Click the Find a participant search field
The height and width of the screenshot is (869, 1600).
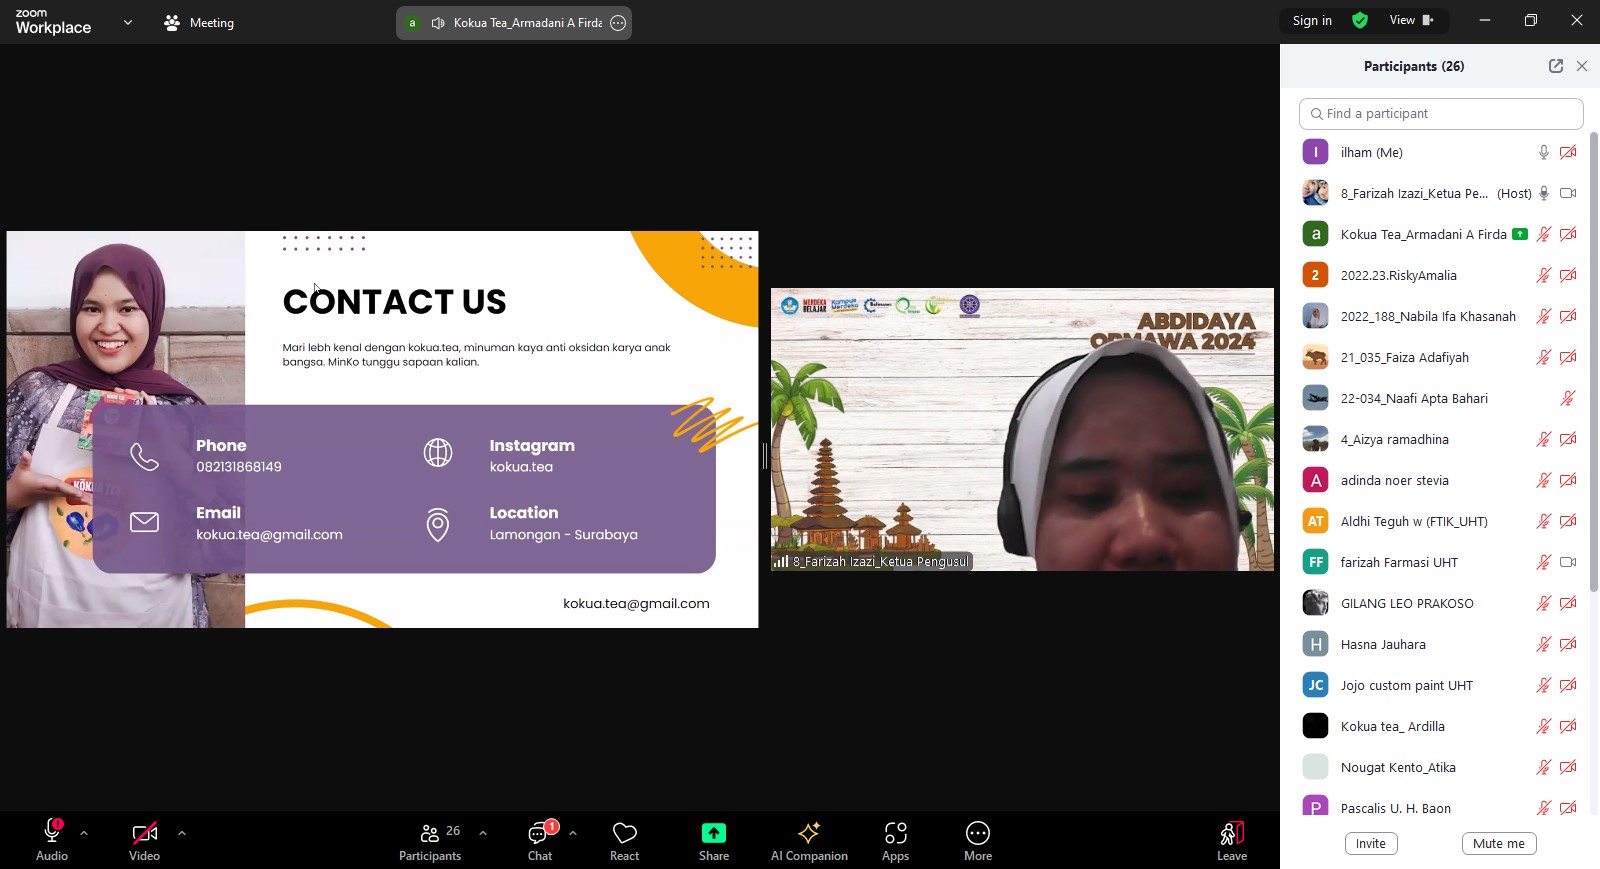point(1440,114)
